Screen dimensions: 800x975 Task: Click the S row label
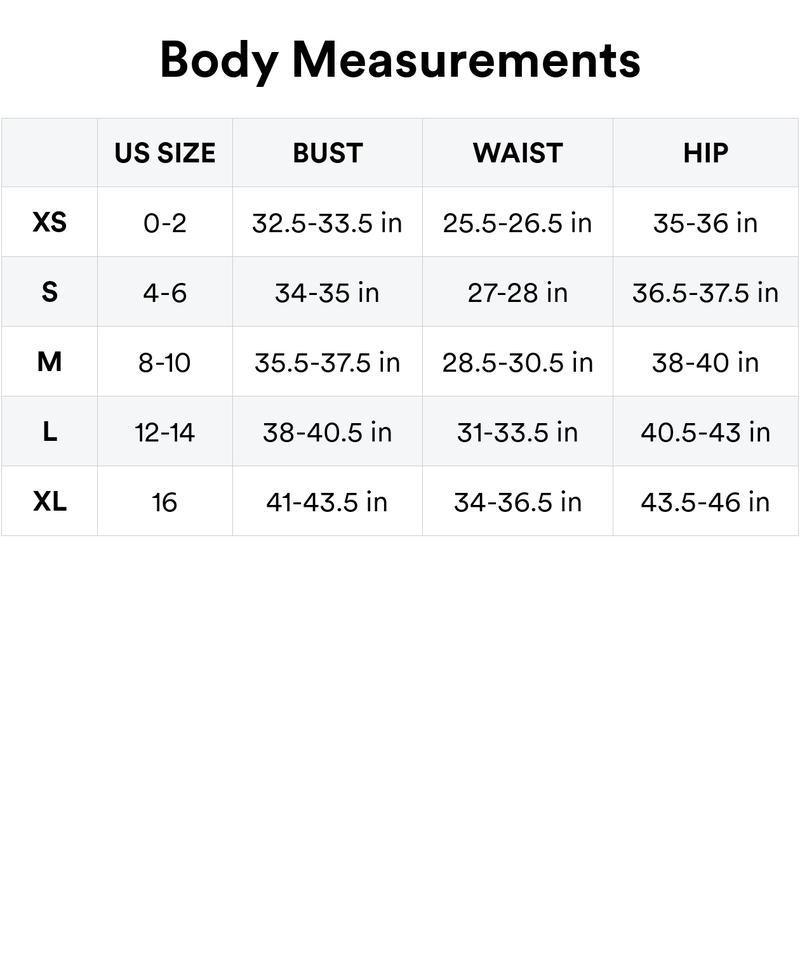click(x=49, y=292)
